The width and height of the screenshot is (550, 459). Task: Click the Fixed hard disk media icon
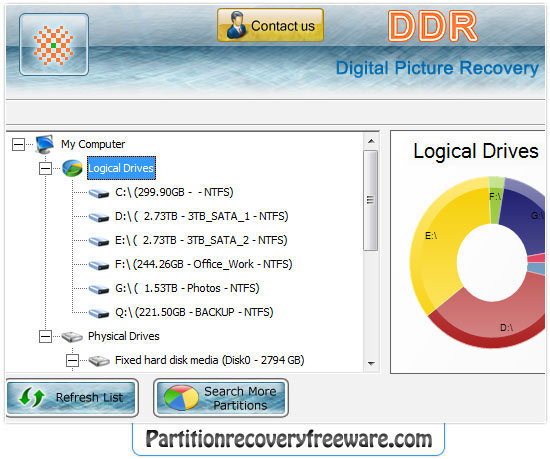pyautogui.click(x=99, y=360)
